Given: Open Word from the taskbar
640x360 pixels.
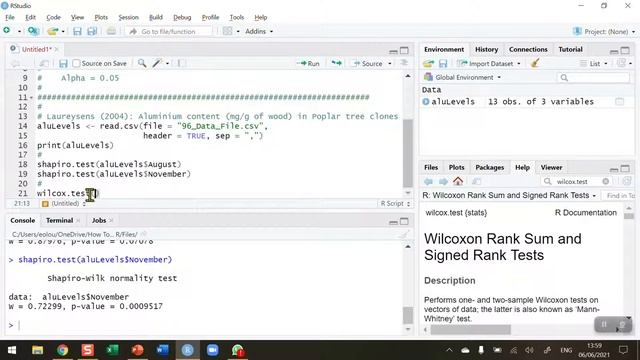Looking at the screenshot, I should point(162,350).
